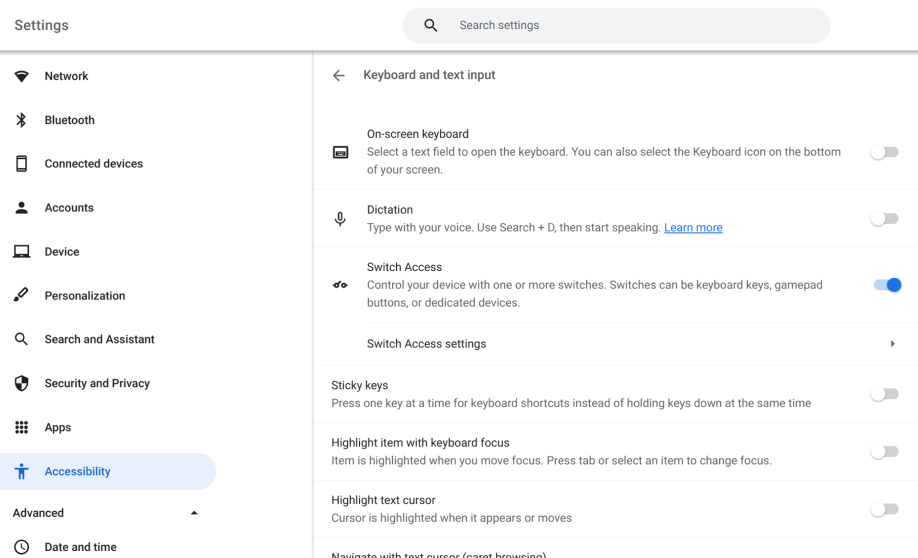Disable the Switch Access toggle
The width and height of the screenshot is (918, 558).
pyautogui.click(x=888, y=285)
